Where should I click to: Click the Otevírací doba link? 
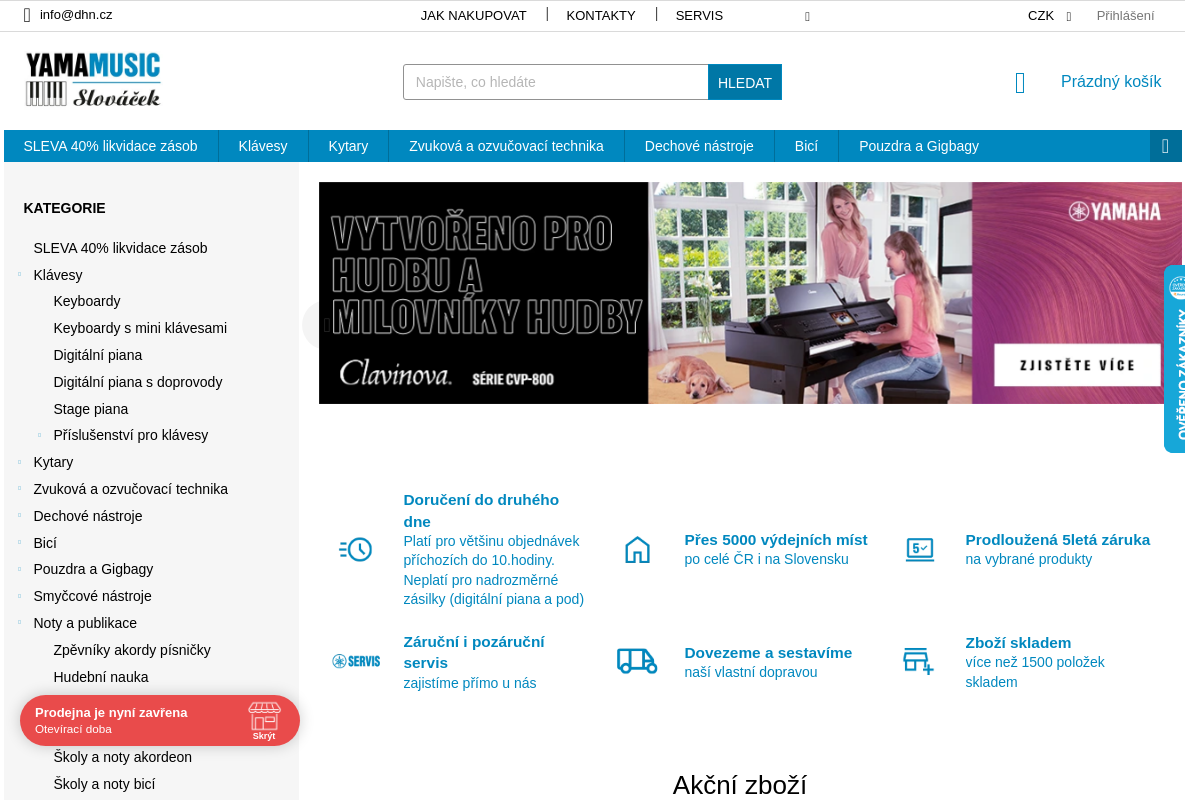[73, 729]
